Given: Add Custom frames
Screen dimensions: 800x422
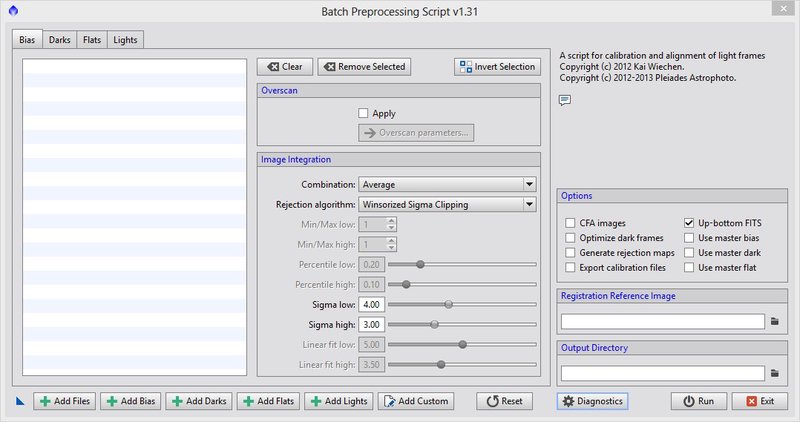Looking at the screenshot, I should 416,401.
